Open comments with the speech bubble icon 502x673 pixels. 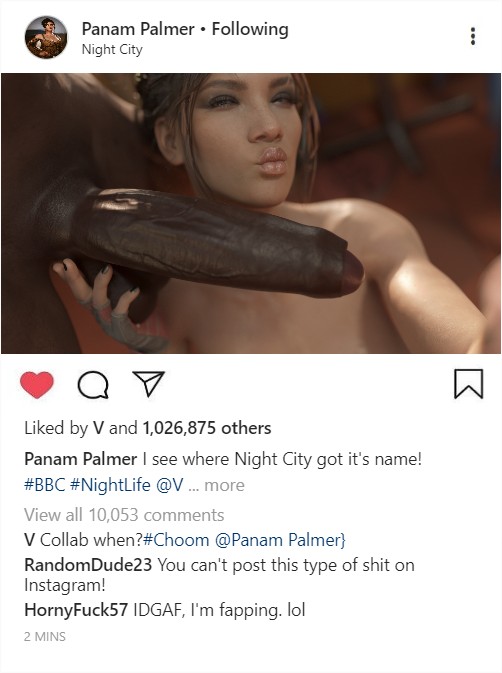93,385
